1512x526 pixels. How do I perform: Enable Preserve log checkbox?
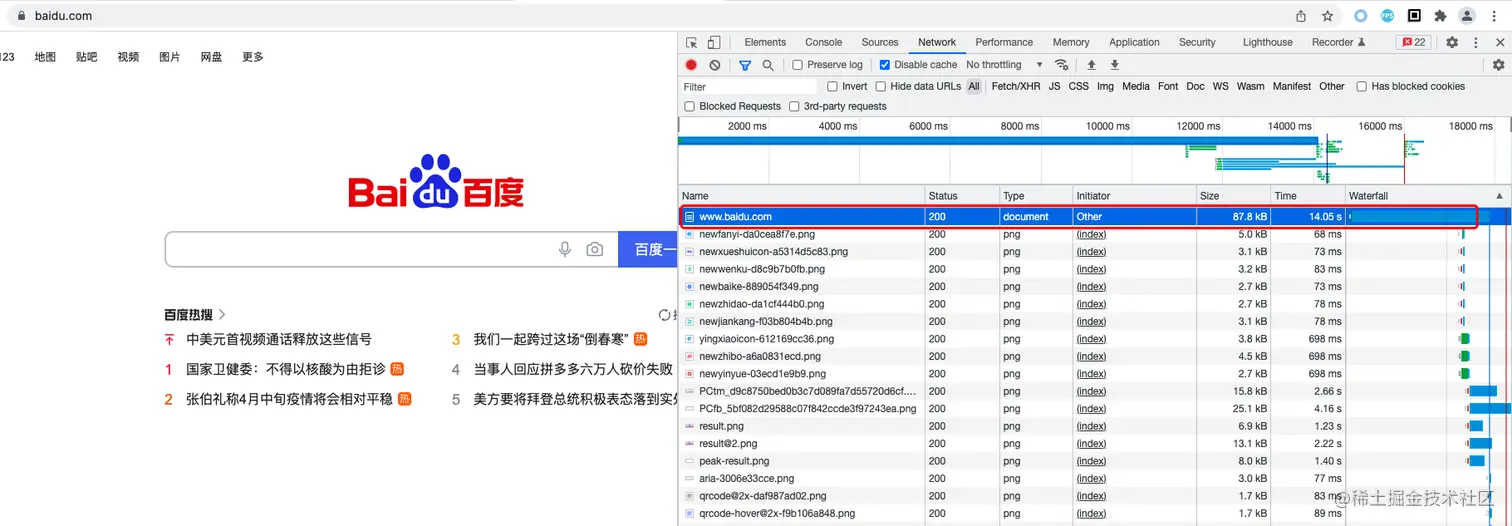[798, 65]
